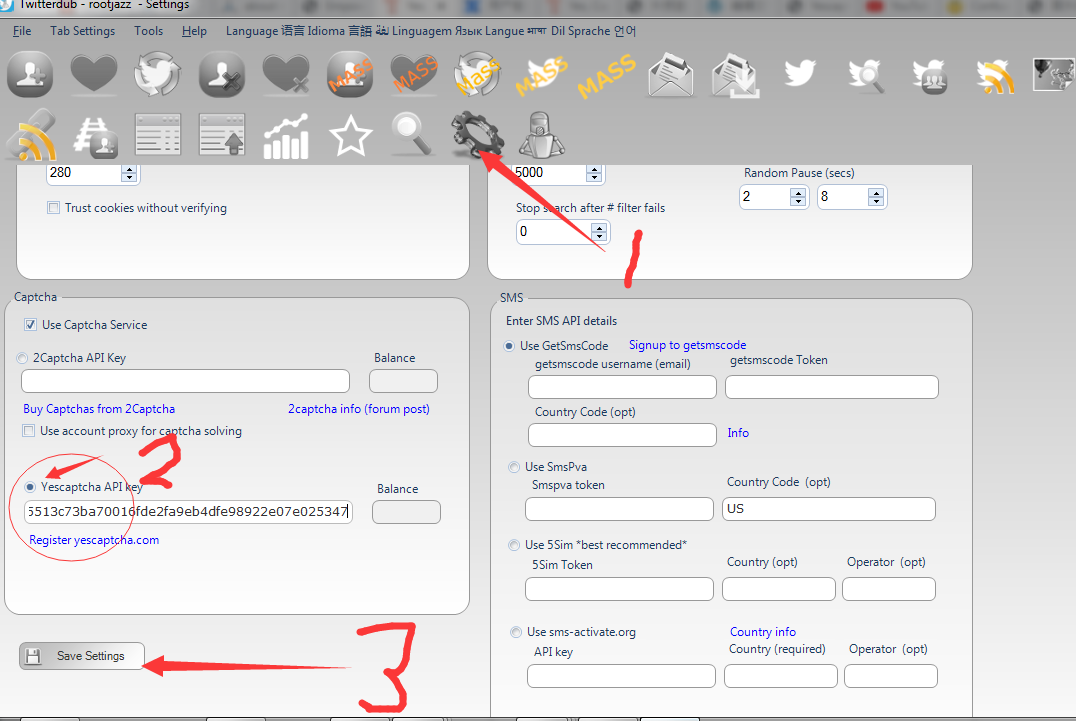Click the list with upload arrow icon
The image size is (1076, 721).
(222, 134)
